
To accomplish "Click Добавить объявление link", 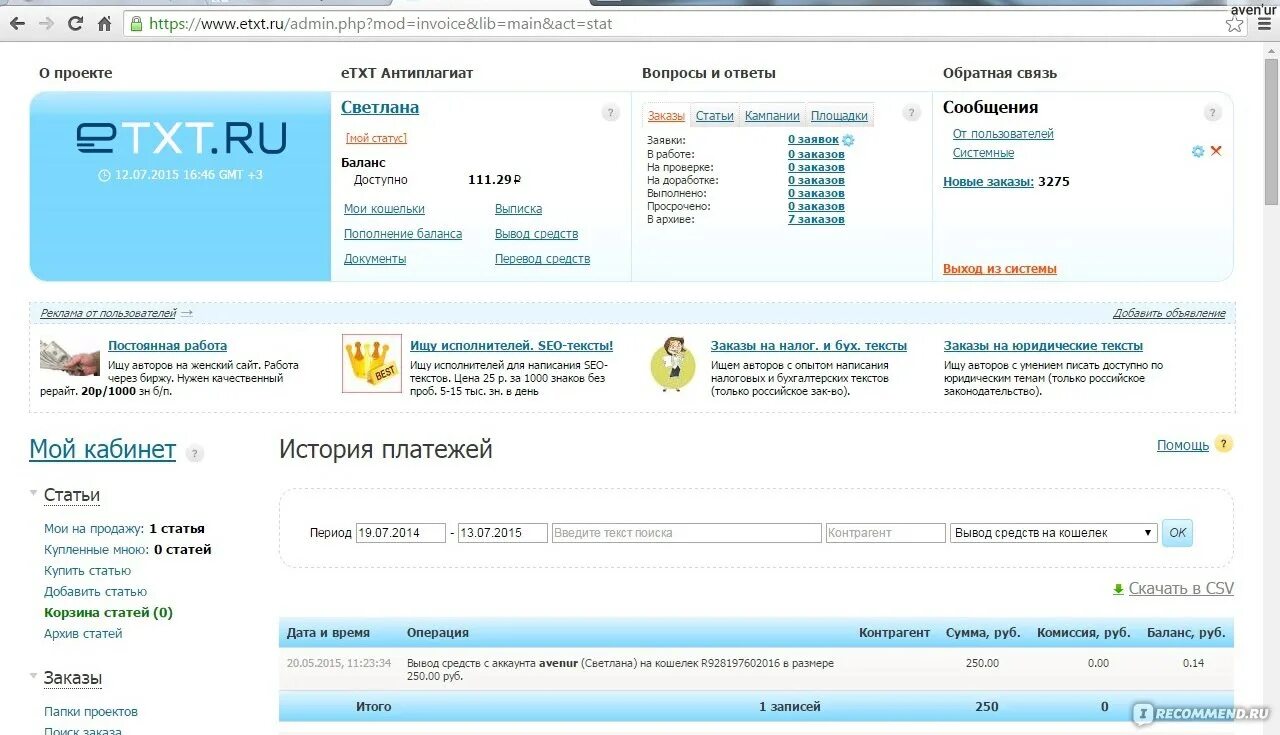I will (1169, 313).
